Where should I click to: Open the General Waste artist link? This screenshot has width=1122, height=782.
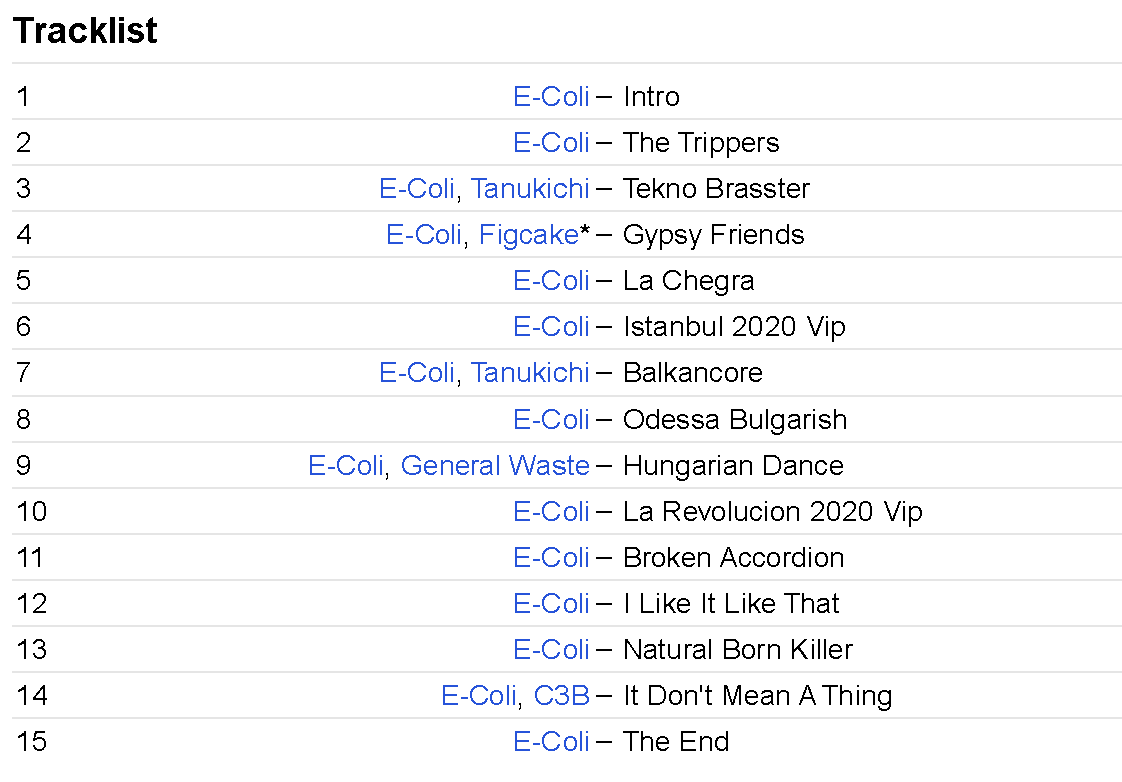pyautogui.click(x=495, y=466)
